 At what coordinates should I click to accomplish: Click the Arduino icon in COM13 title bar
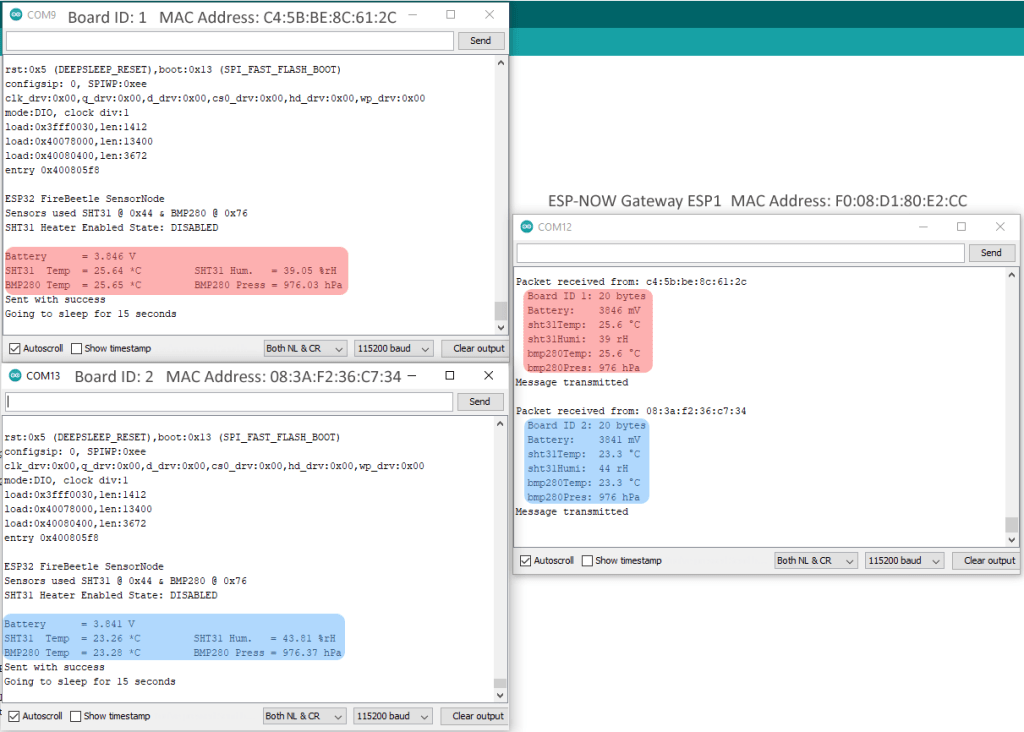(x=14, y=376)
